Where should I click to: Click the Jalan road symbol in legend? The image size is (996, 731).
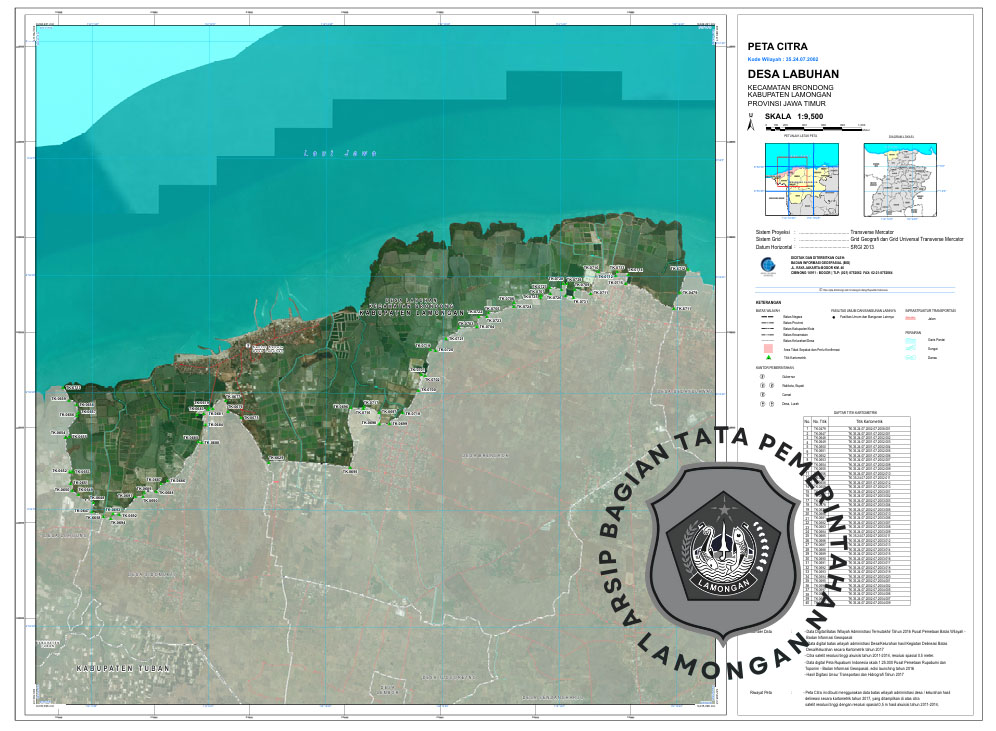911,319
